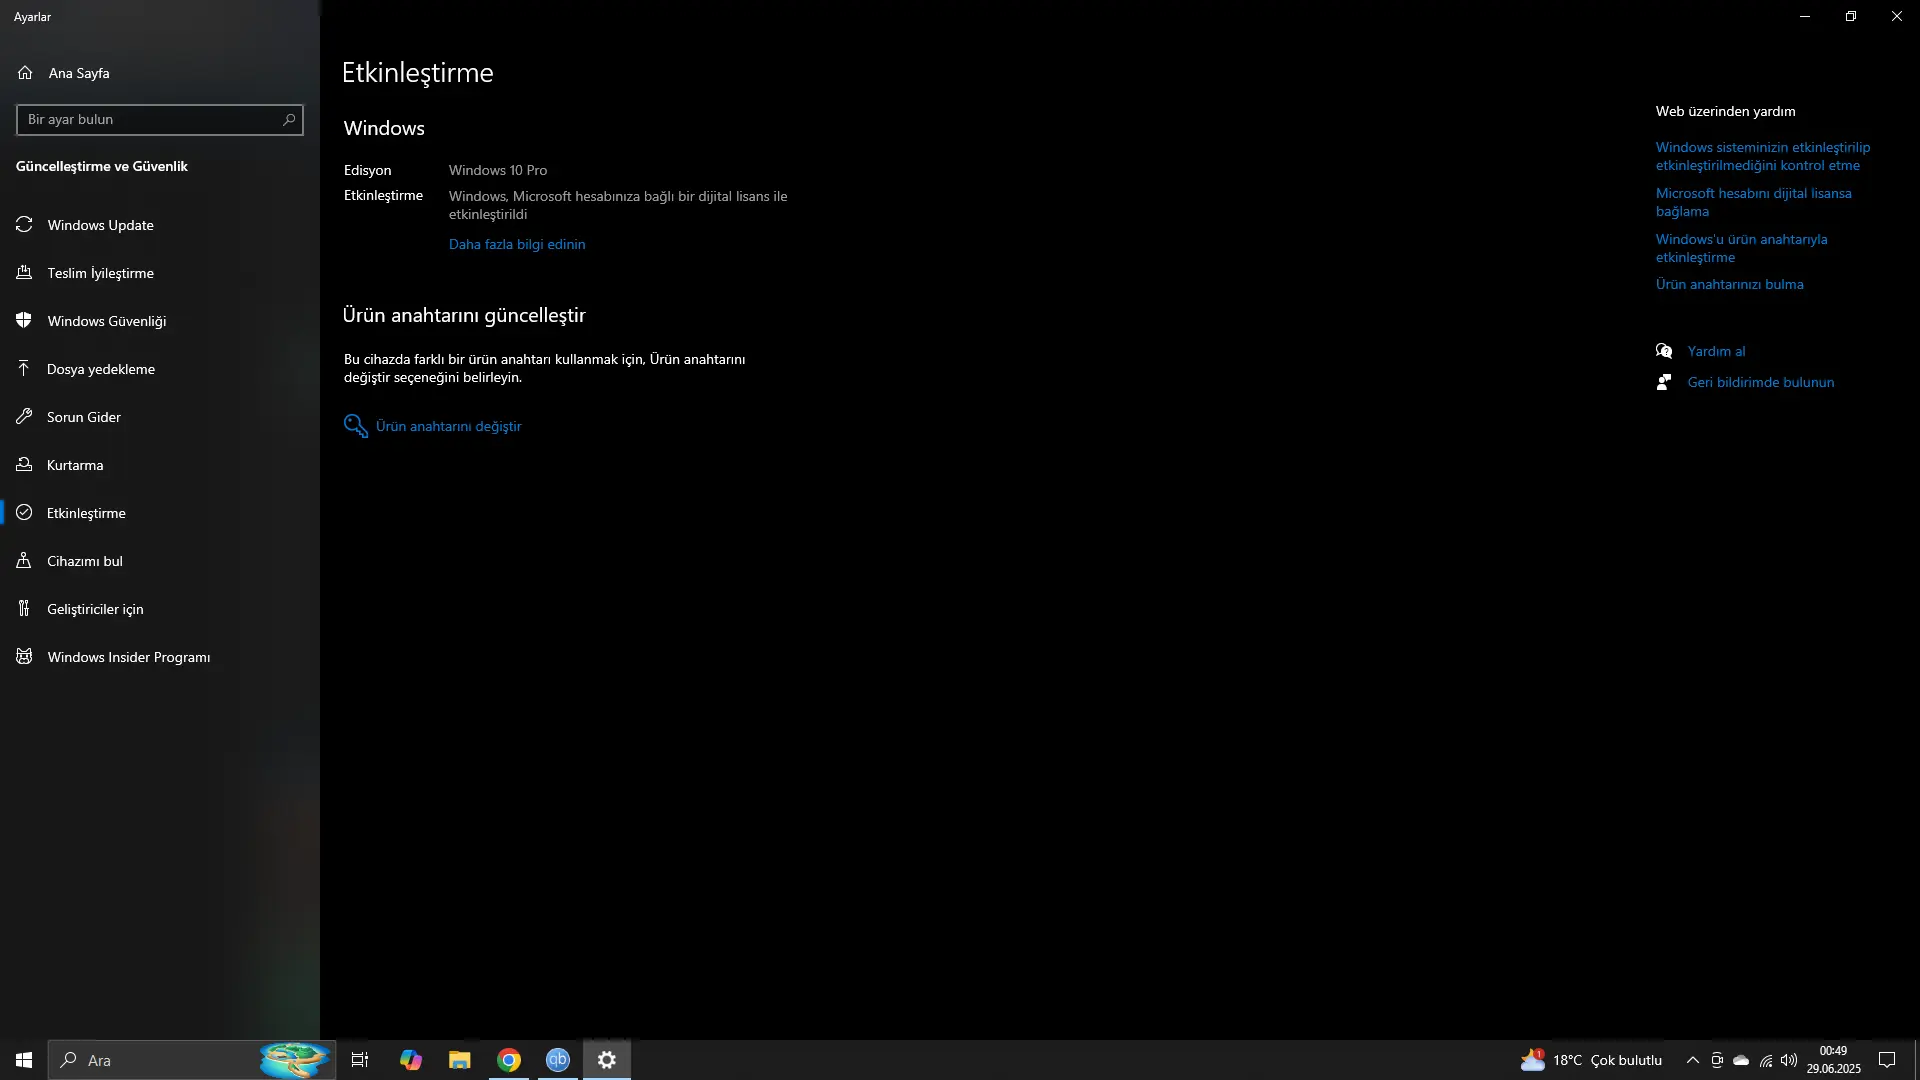The height and width of the screenshot is (1080, 1920).
Task: Open clock and calendar showing 00:49
Action: pyautogui.click(x=1834, y=1060)
